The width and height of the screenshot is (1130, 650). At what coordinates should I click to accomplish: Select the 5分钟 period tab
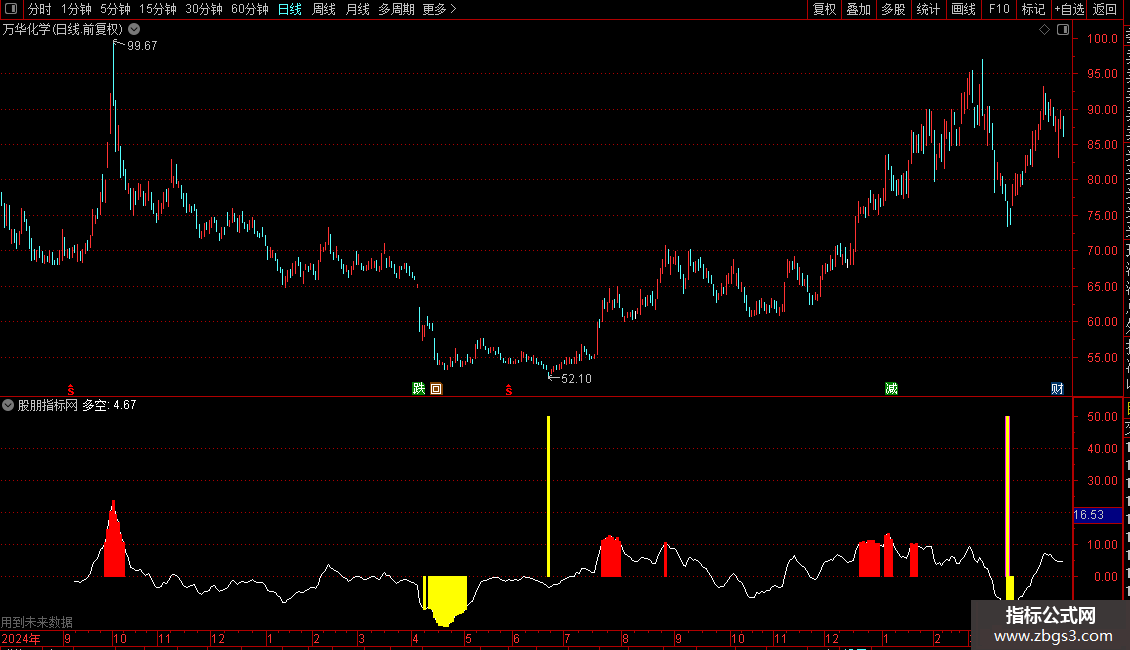click(115, 9)
